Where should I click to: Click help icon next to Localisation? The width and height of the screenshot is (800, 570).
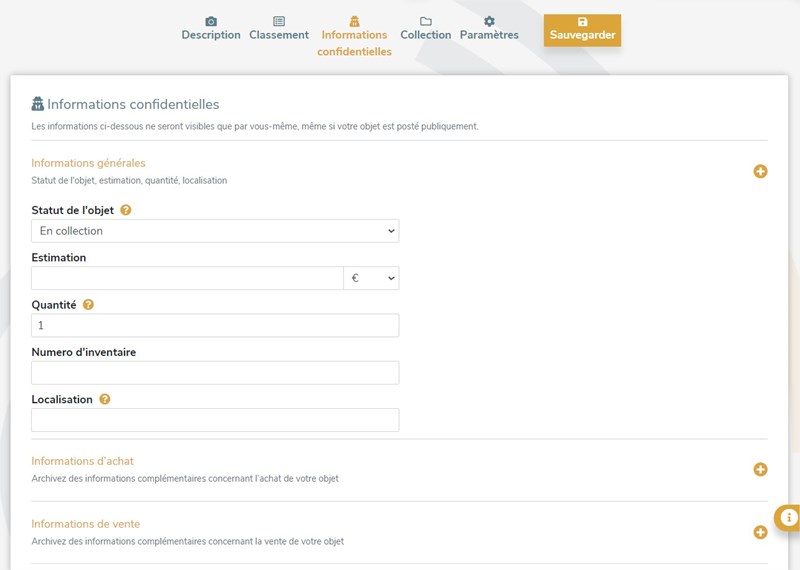pos(105,399)
